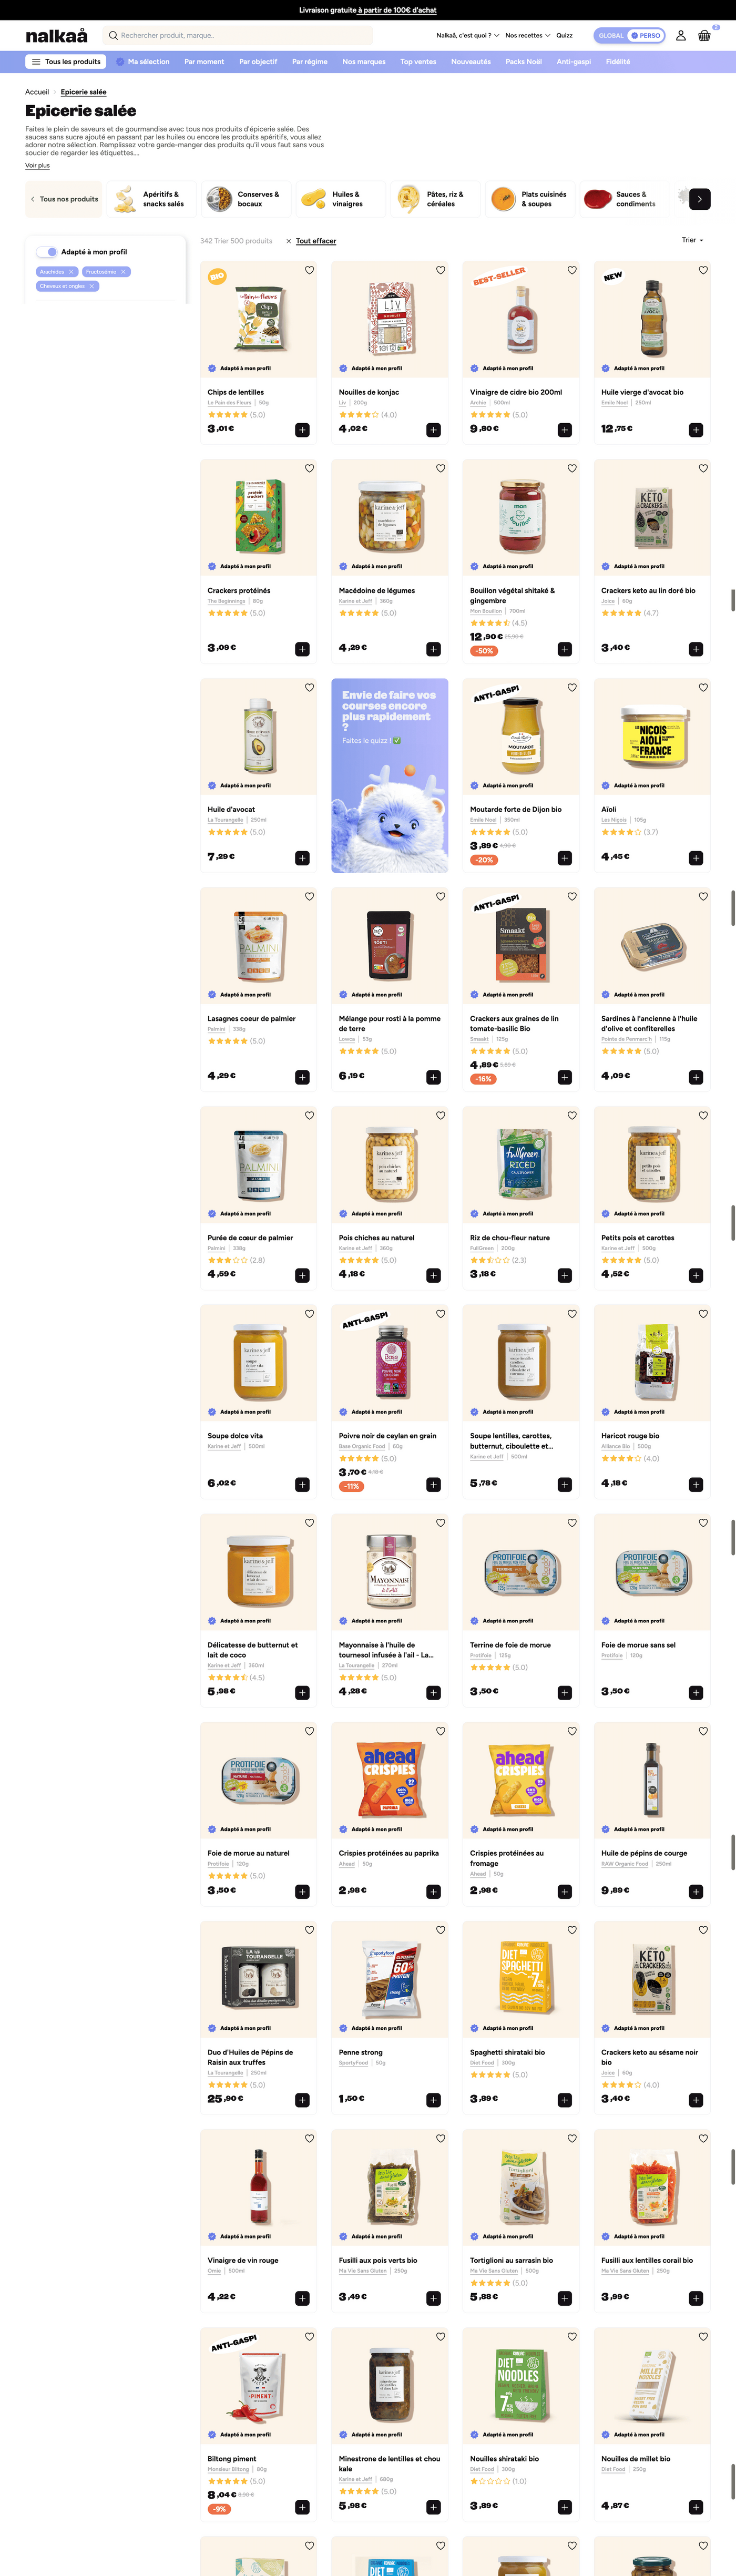Screen dimensions: 736x2576
Task: Expand Nalkaä, c'est quoi ? menu
Action: click(467, 35)
